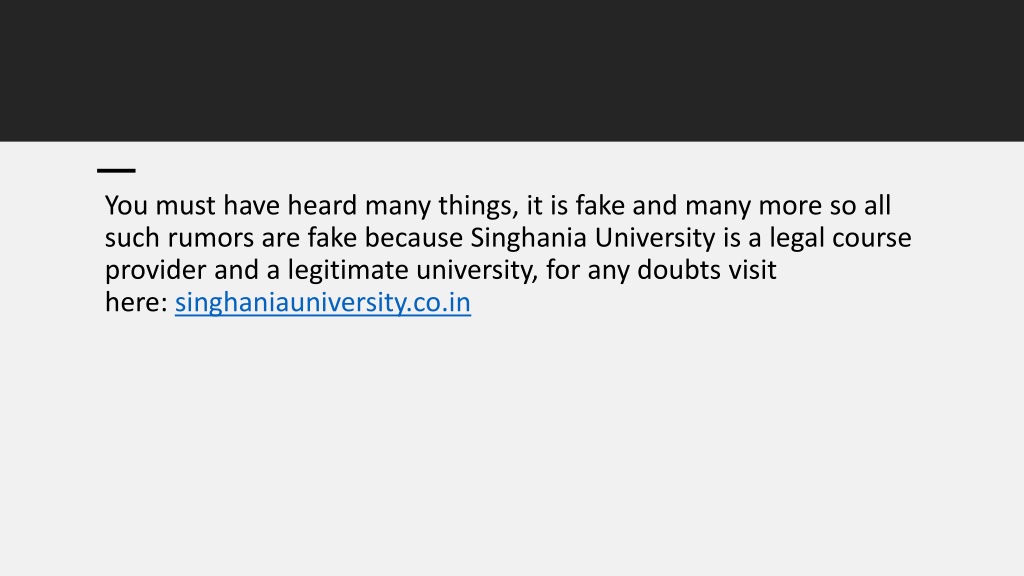Click the word "here:" before the link
1024x576 pixels.
136,302
